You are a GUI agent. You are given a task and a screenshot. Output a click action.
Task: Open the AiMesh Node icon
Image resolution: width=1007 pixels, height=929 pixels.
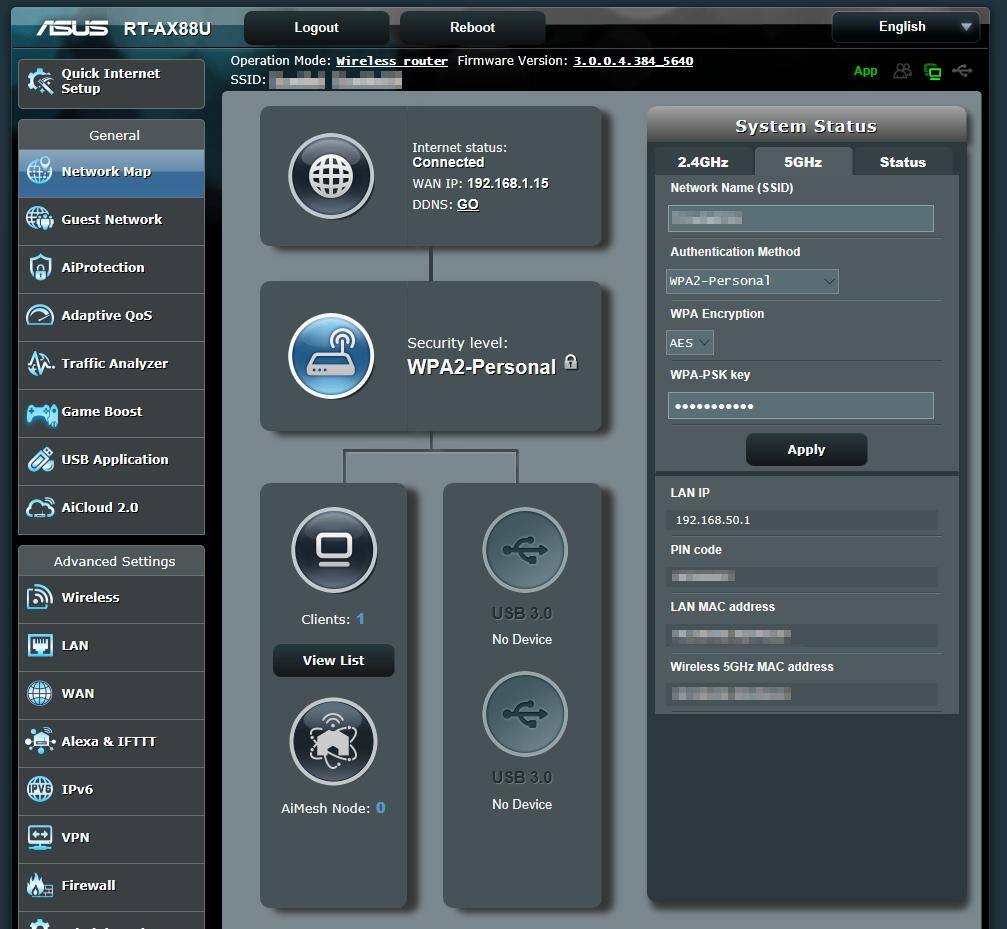(334, 741)
